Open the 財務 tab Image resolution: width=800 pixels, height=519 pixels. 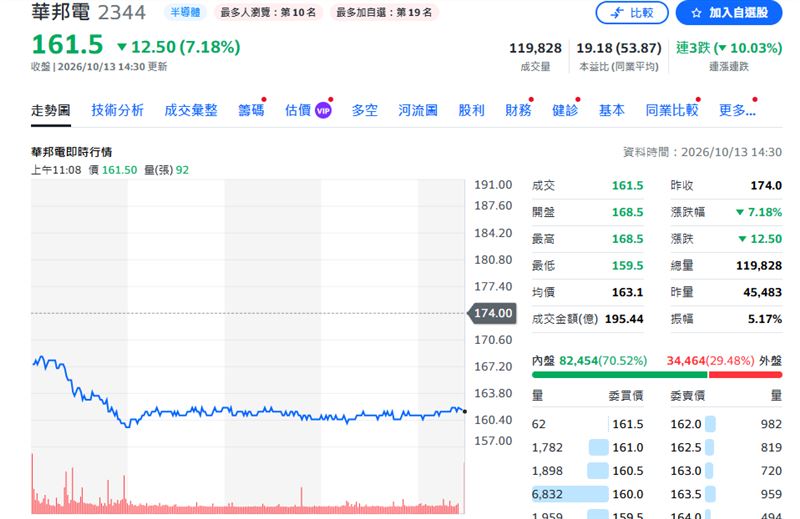click(x=518, y=110)
